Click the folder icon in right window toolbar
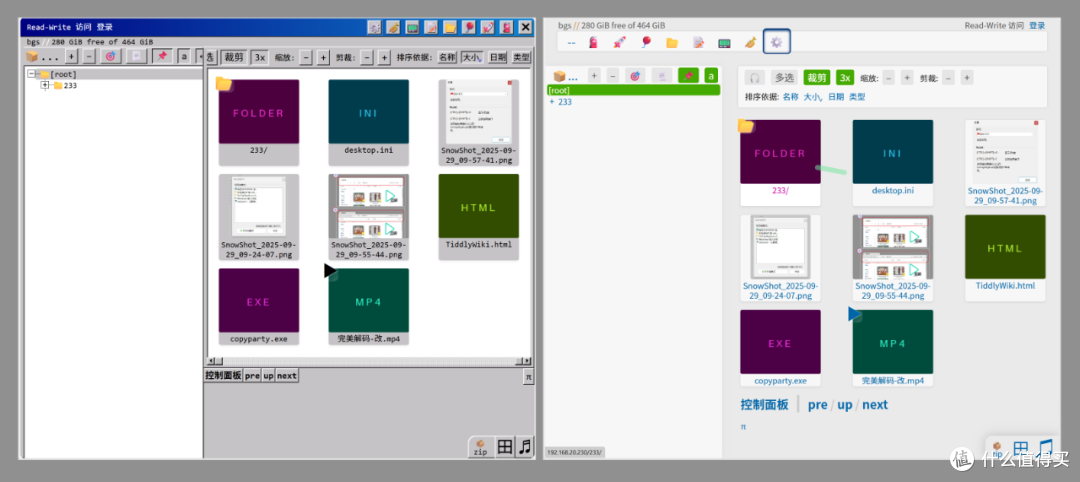This screenshot has height=482, width=1080. click(x=672, y=43)
